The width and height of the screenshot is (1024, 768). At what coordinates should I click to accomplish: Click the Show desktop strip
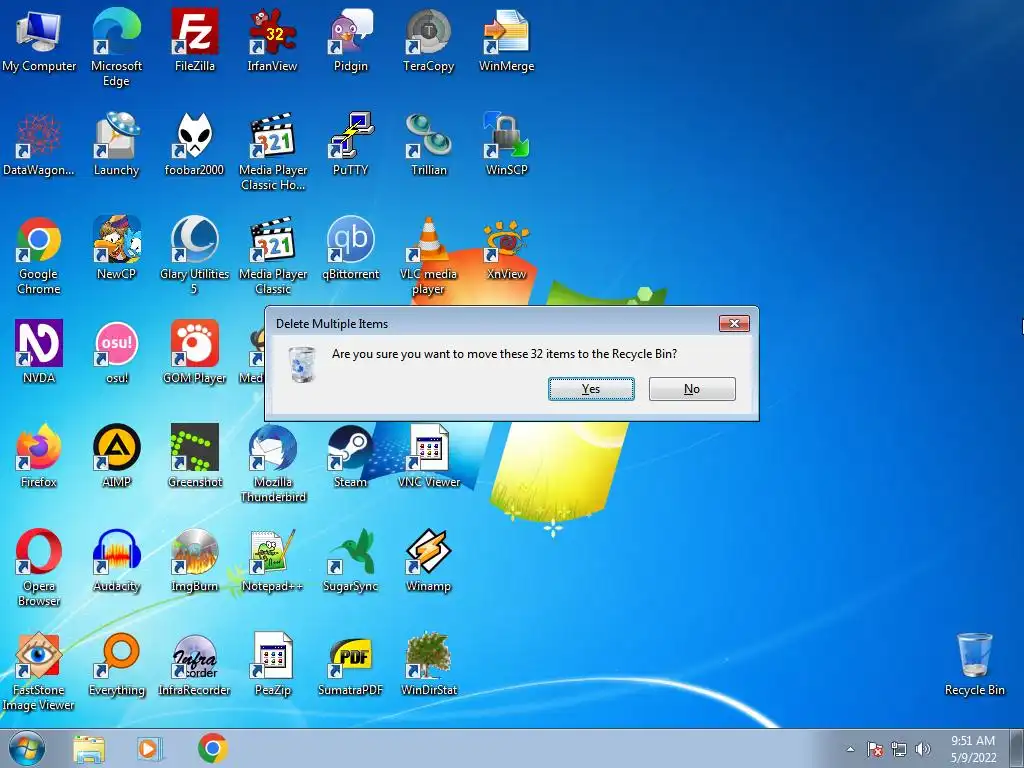point(1017,749)
